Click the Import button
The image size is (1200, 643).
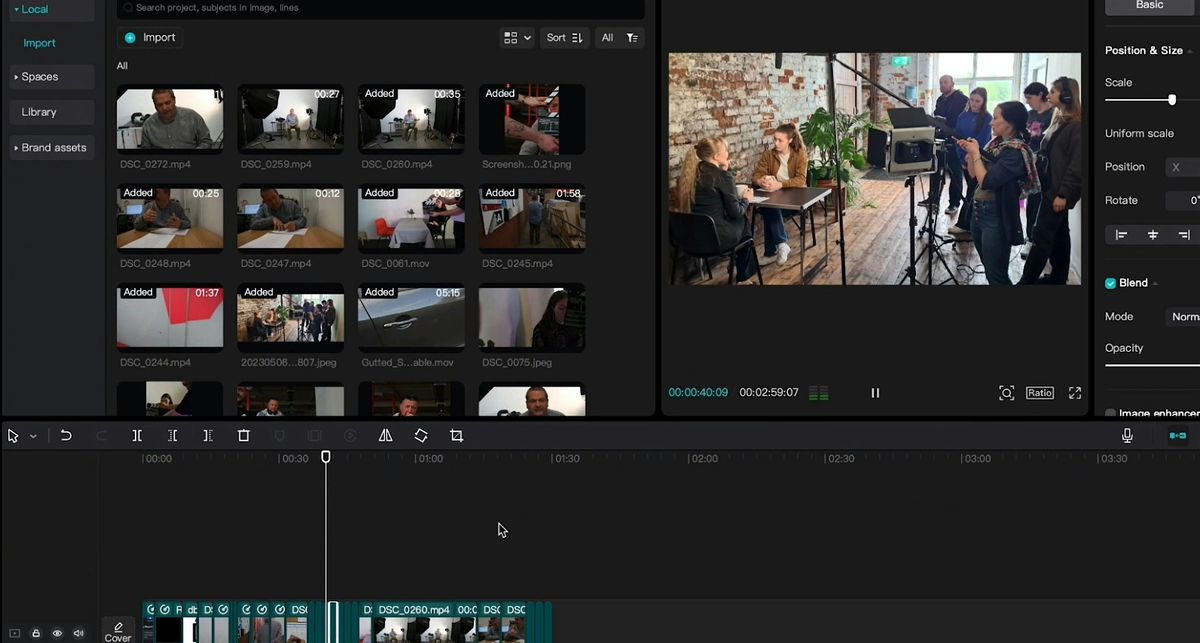coord(150,37)
